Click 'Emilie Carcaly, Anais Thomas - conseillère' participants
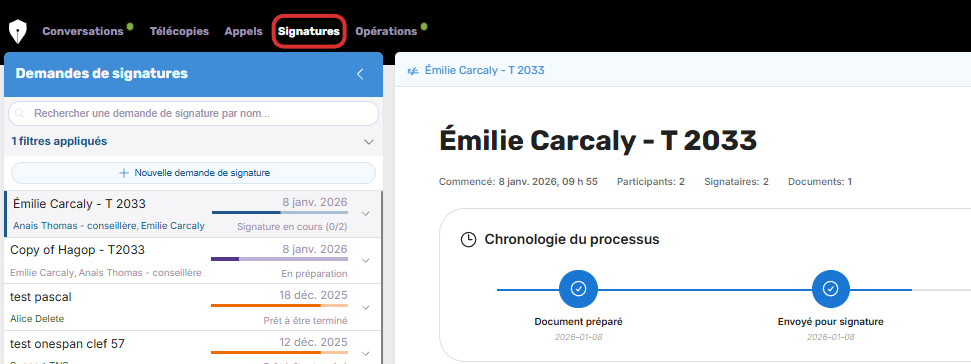971x364 pixels. coord(106,272)
